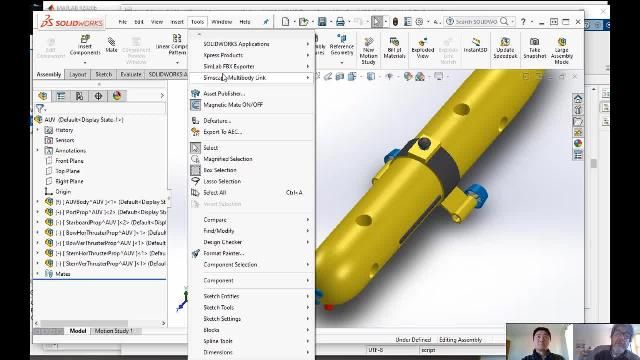
Task: Open Instant3D tool
Action: pyautogui.click(x=476, y=45)
